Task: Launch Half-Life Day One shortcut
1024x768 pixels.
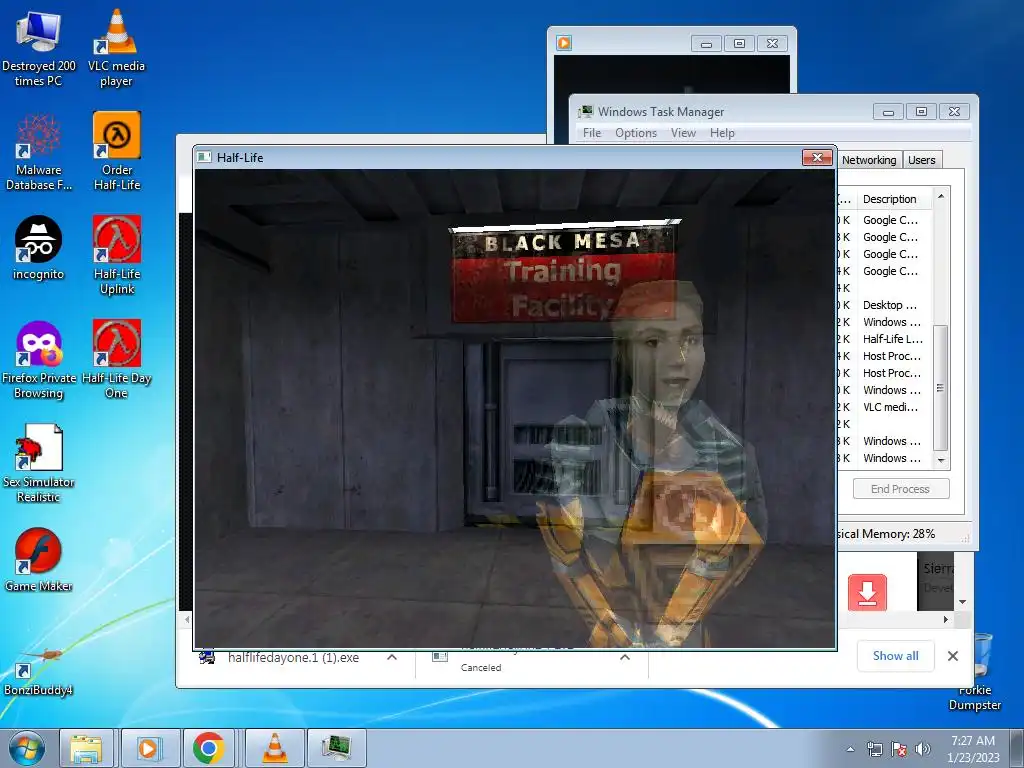Action: click(x=116, y=359)
